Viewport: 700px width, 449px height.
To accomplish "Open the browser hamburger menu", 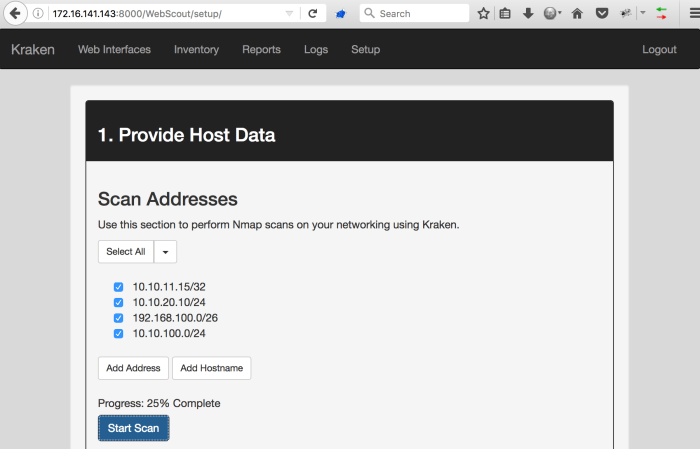I will (x=694, y=13).
